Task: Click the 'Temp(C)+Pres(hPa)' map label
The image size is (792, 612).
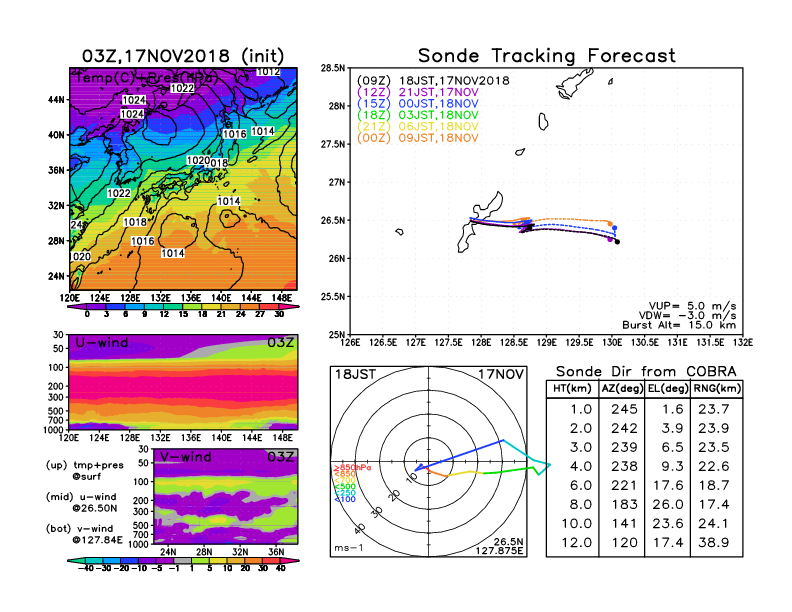Action: (147, 78)
